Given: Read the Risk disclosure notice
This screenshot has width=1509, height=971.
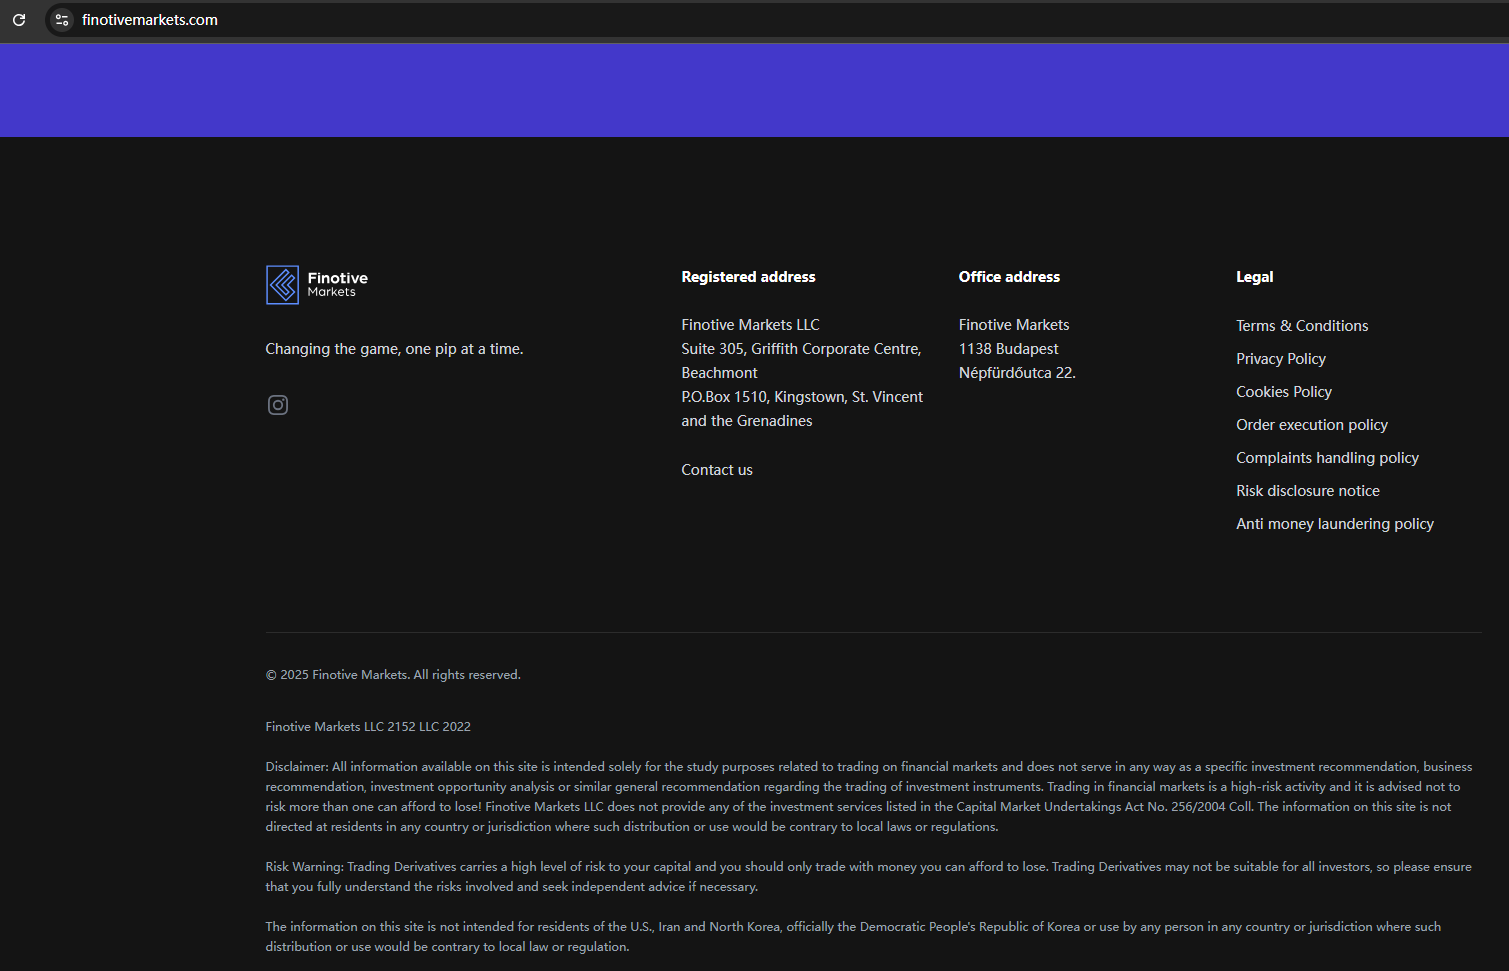Looking at the screenshot, I should tap(1307, 491).
